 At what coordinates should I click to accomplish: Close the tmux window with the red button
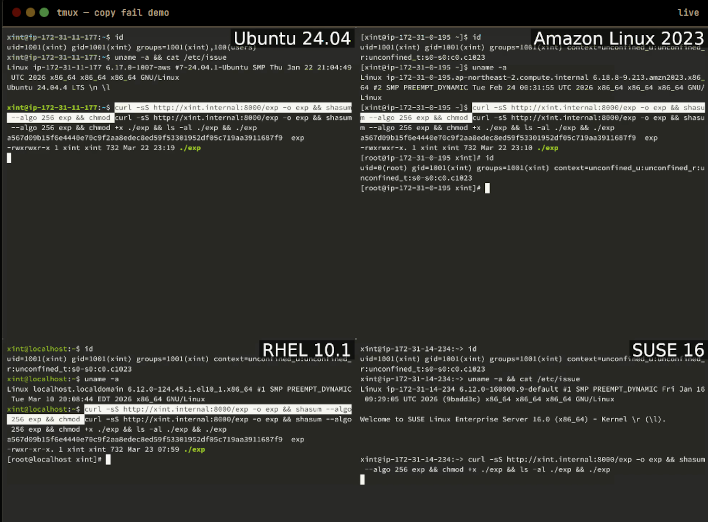pos(17,12)
